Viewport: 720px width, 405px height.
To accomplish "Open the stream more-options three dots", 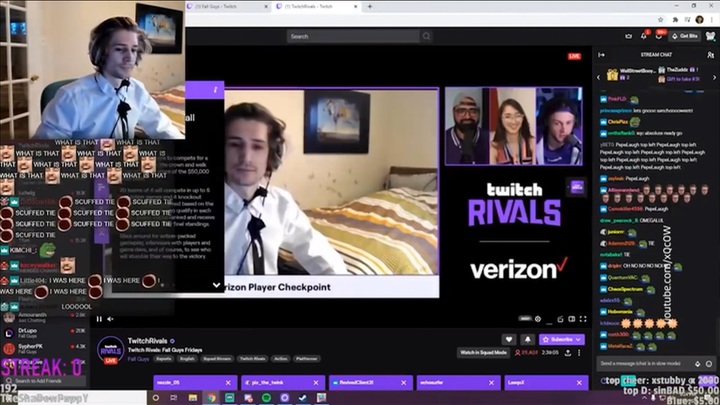I will 579,353.
